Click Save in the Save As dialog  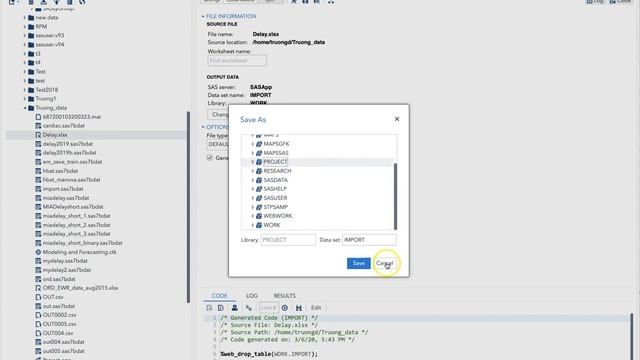358,263
